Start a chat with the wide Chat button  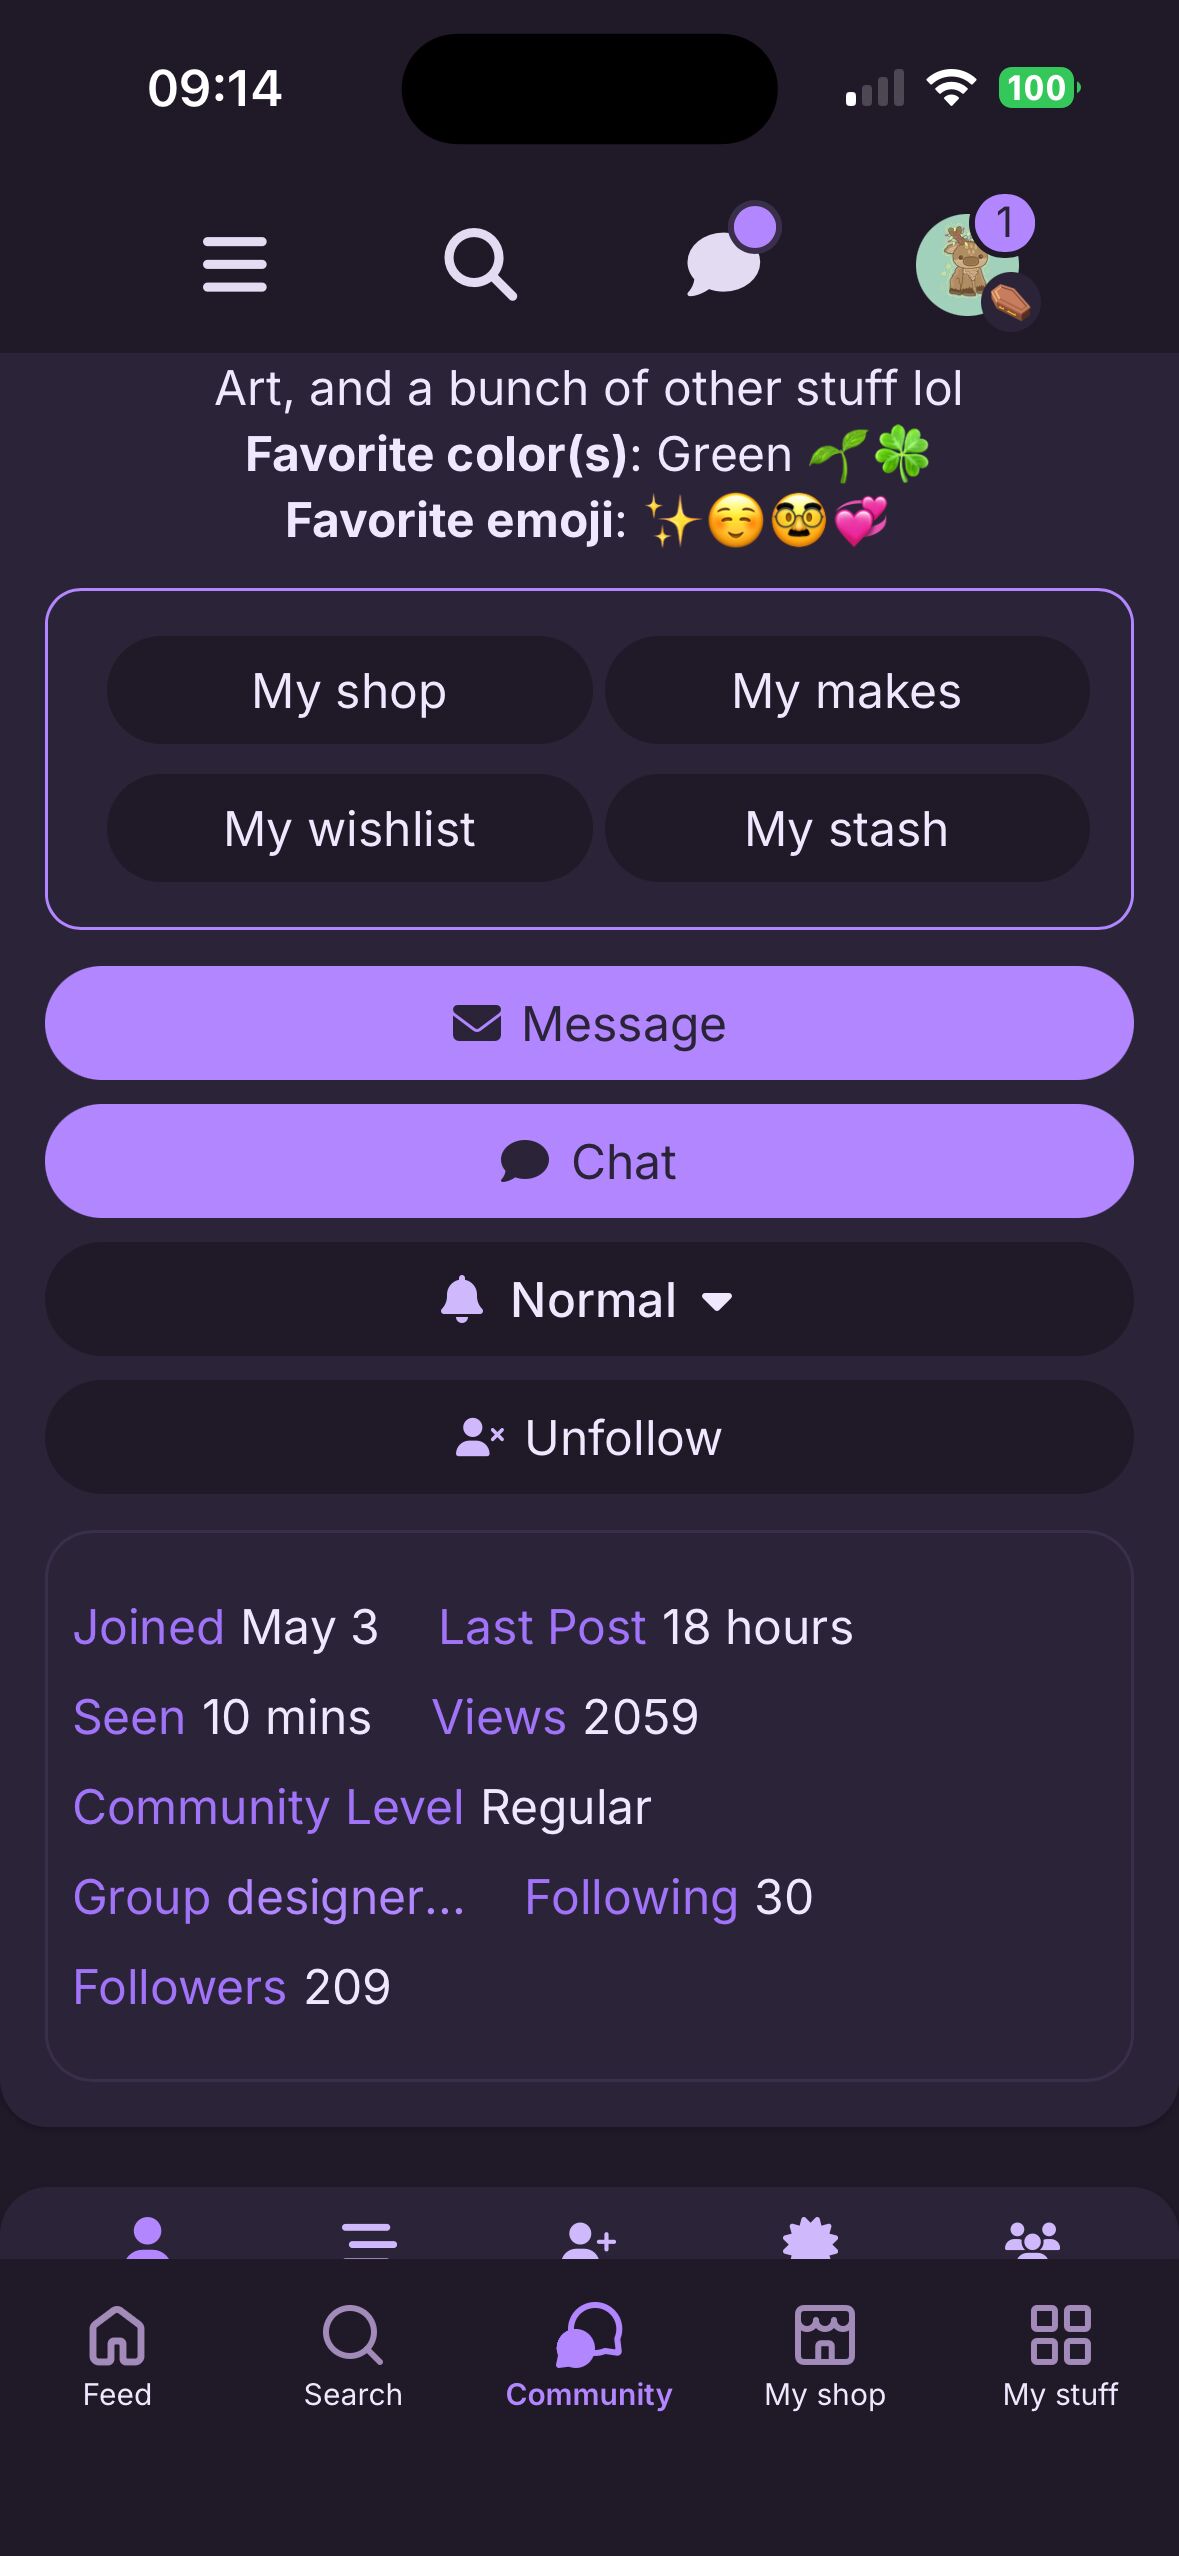(589, 1161)
